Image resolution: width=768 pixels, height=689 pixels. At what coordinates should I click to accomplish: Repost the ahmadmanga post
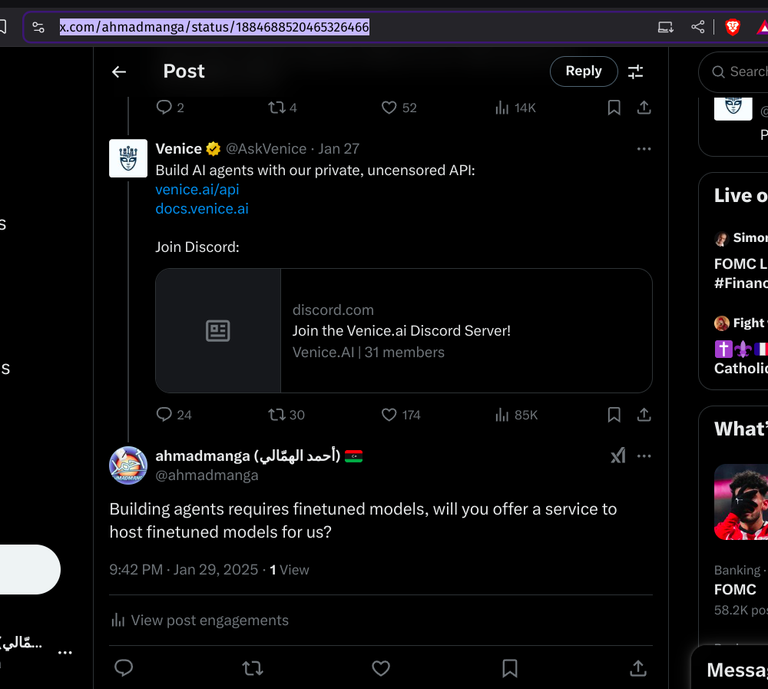pos(253,668)
